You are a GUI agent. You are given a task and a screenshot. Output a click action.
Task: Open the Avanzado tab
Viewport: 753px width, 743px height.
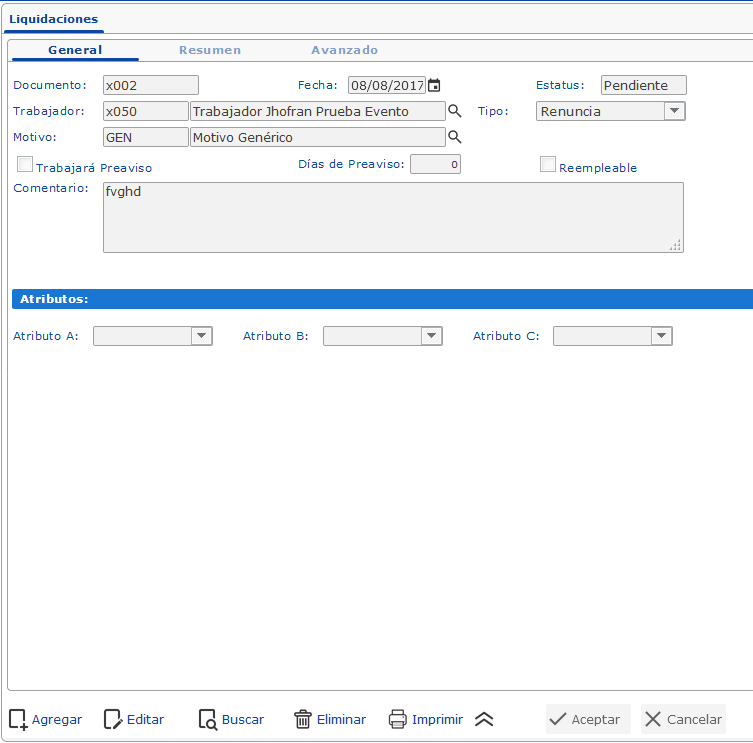coord(344,50)
